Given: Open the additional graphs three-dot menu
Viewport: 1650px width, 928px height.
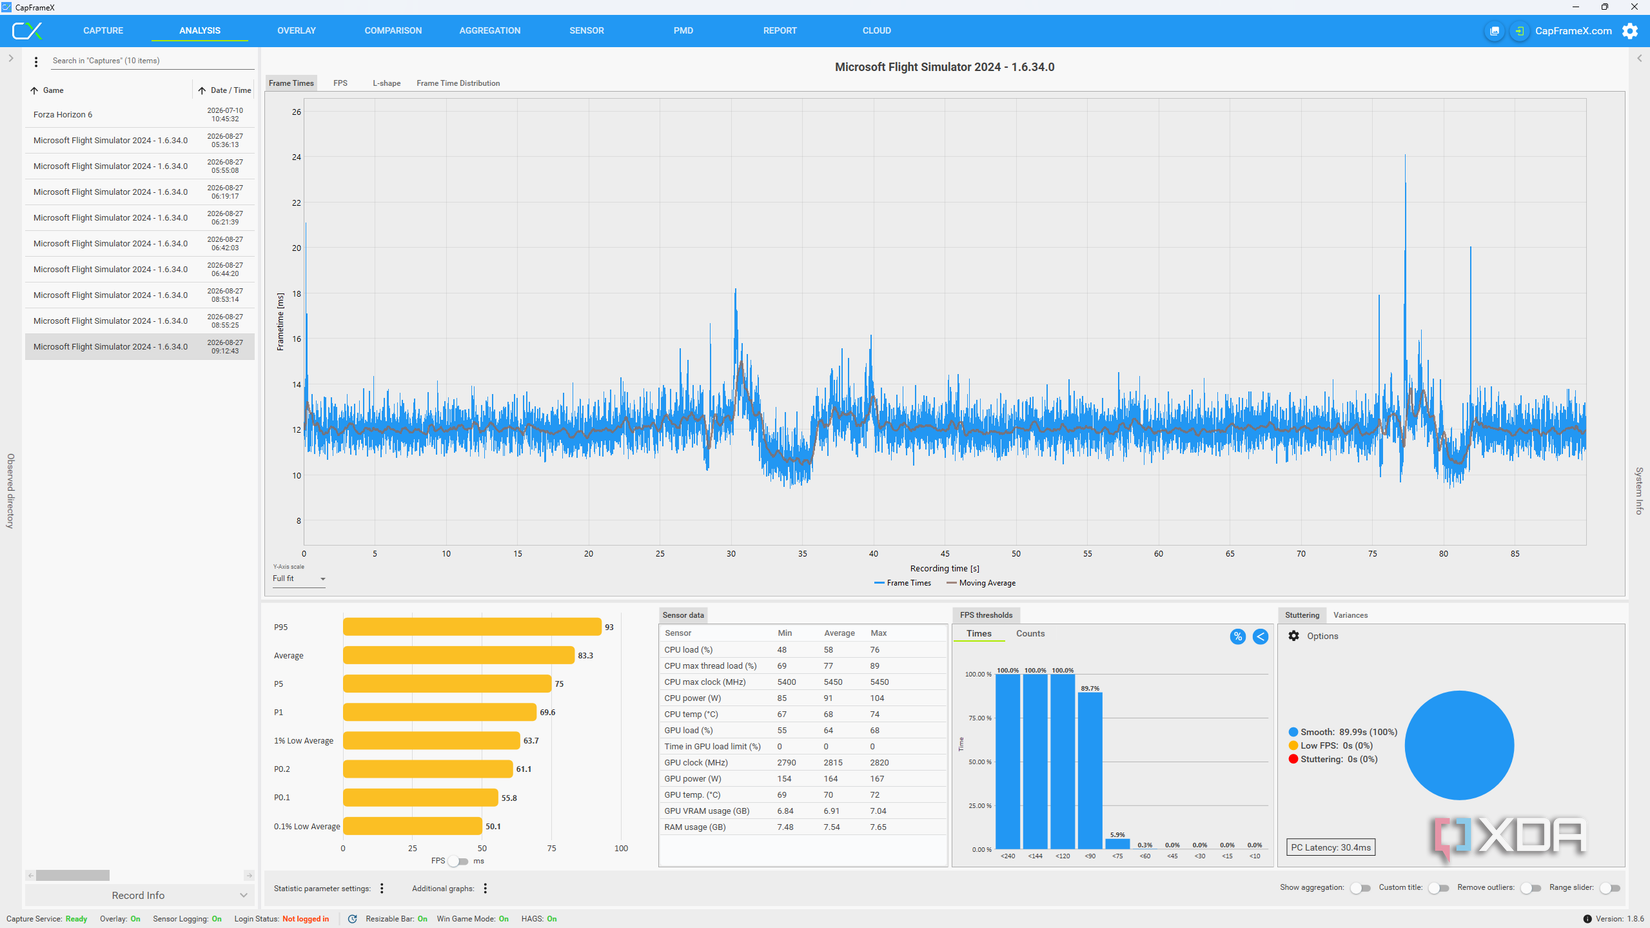Looking at the screenshot, I should [485, 888].
